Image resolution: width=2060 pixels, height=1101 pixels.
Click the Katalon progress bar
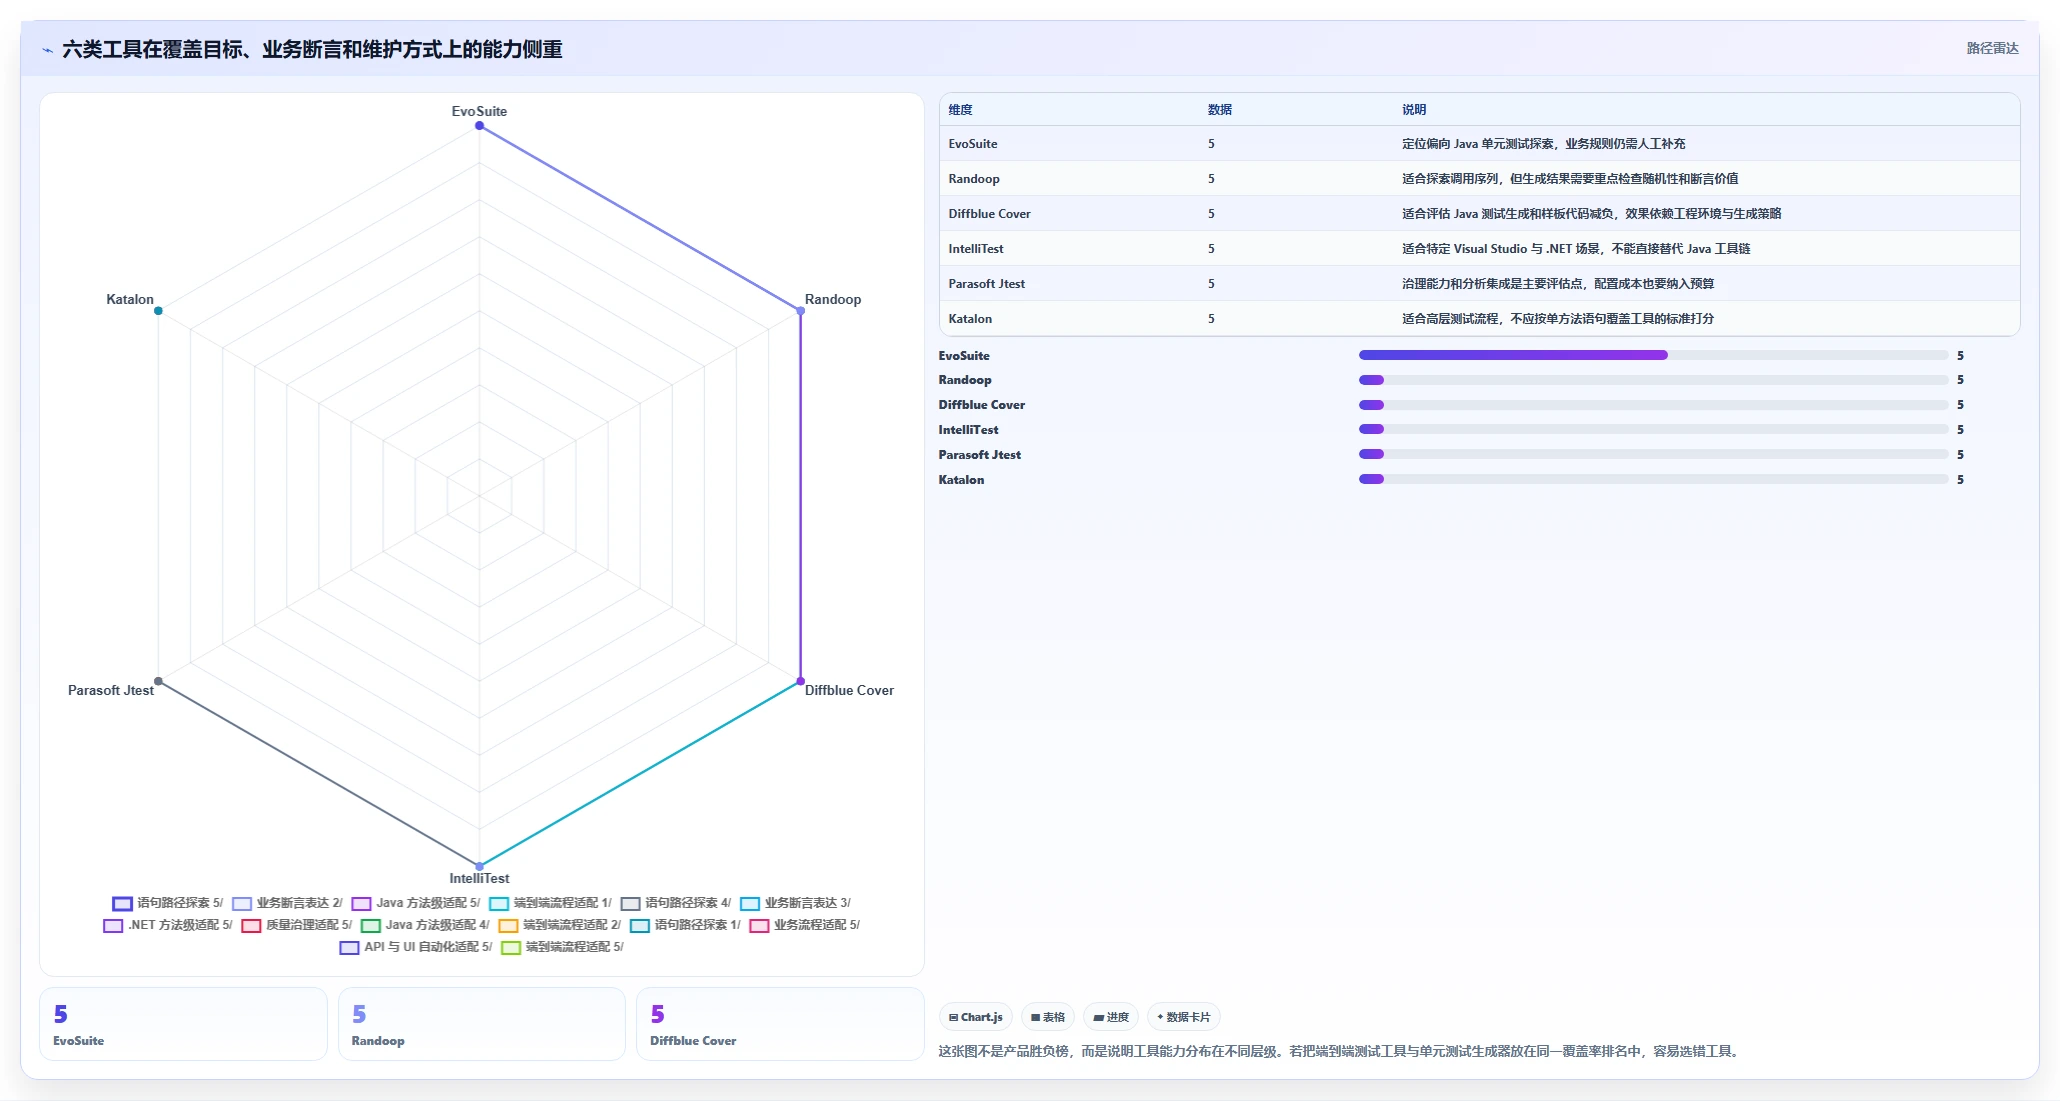1653,479
